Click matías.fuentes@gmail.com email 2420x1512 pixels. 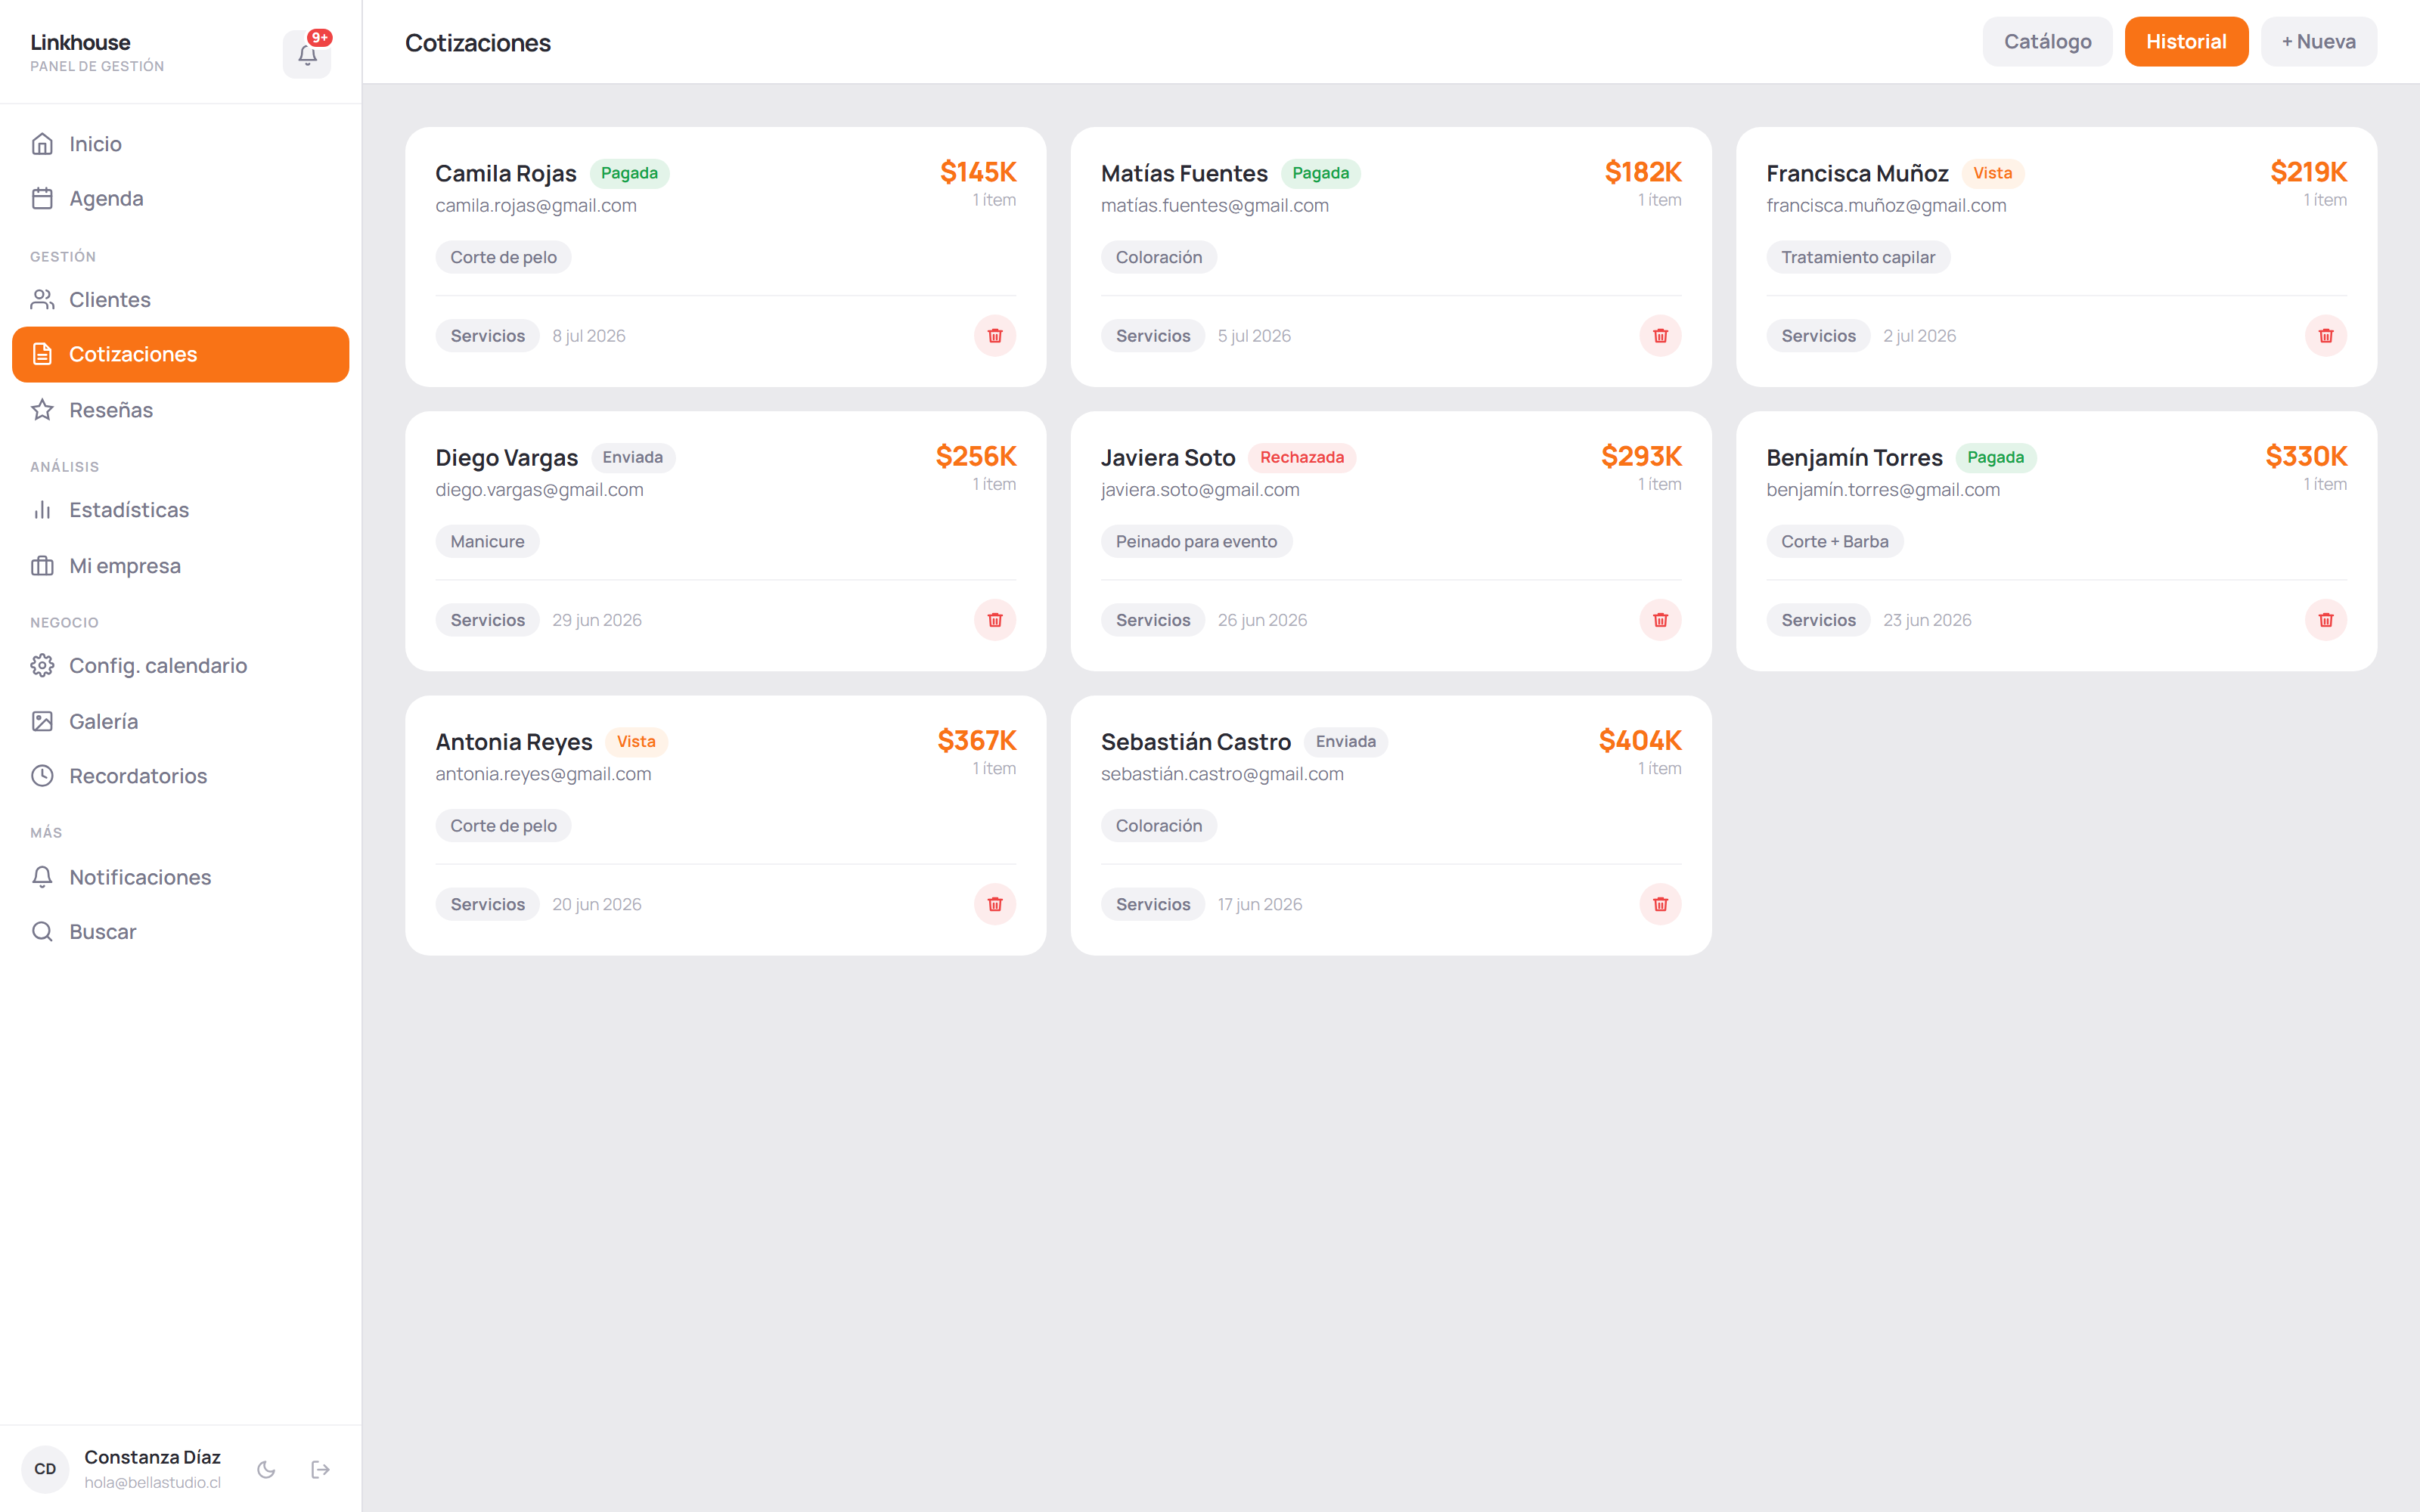coord(1214,205)
